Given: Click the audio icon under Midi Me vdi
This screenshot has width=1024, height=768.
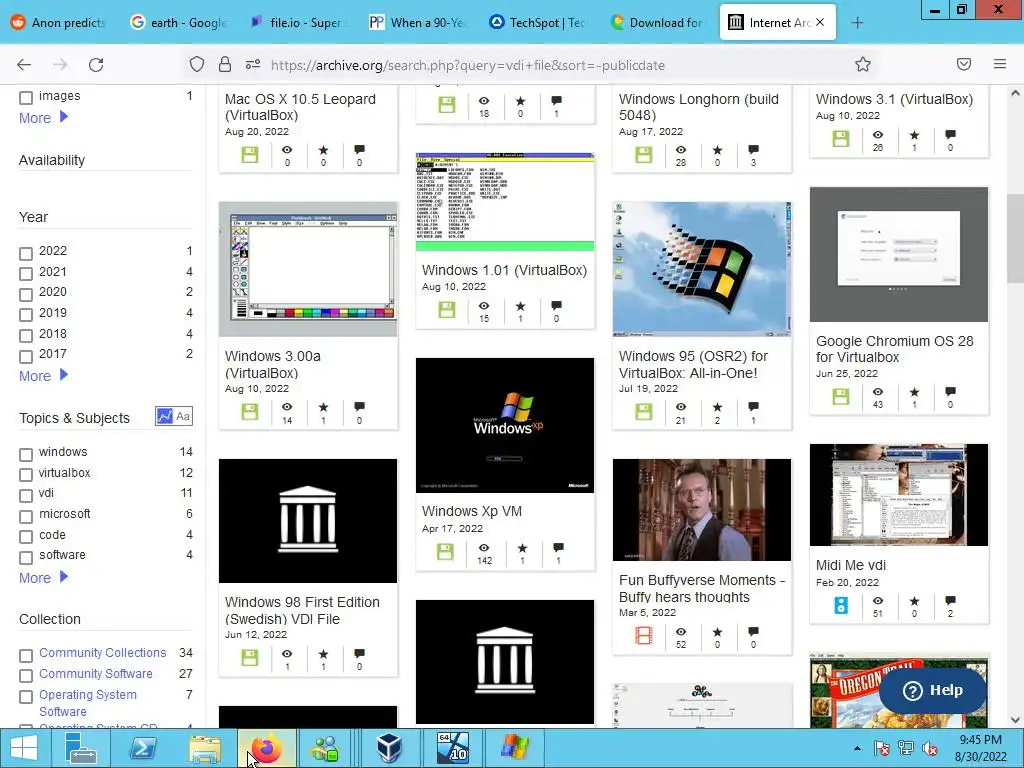Looking at the screenshot, I should [841, 605].
